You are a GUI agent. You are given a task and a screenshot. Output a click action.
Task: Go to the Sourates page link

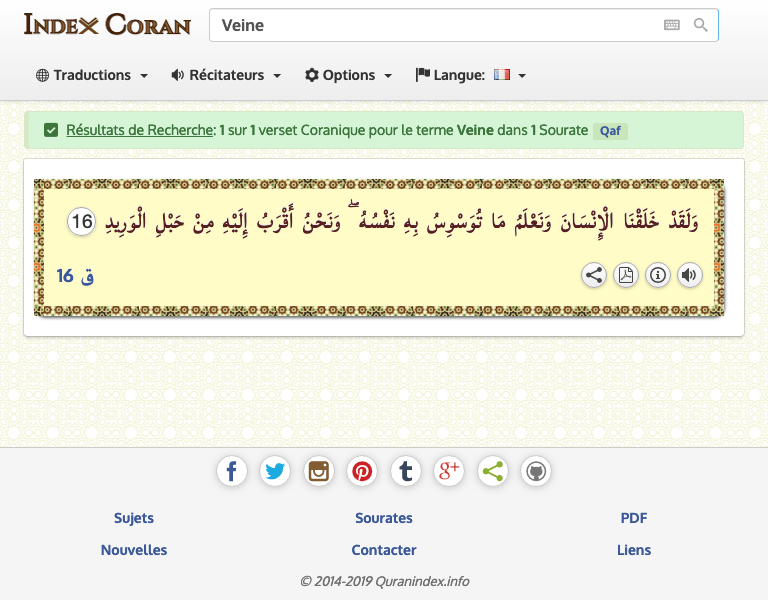pyautogui.click(x=384, y=518)
